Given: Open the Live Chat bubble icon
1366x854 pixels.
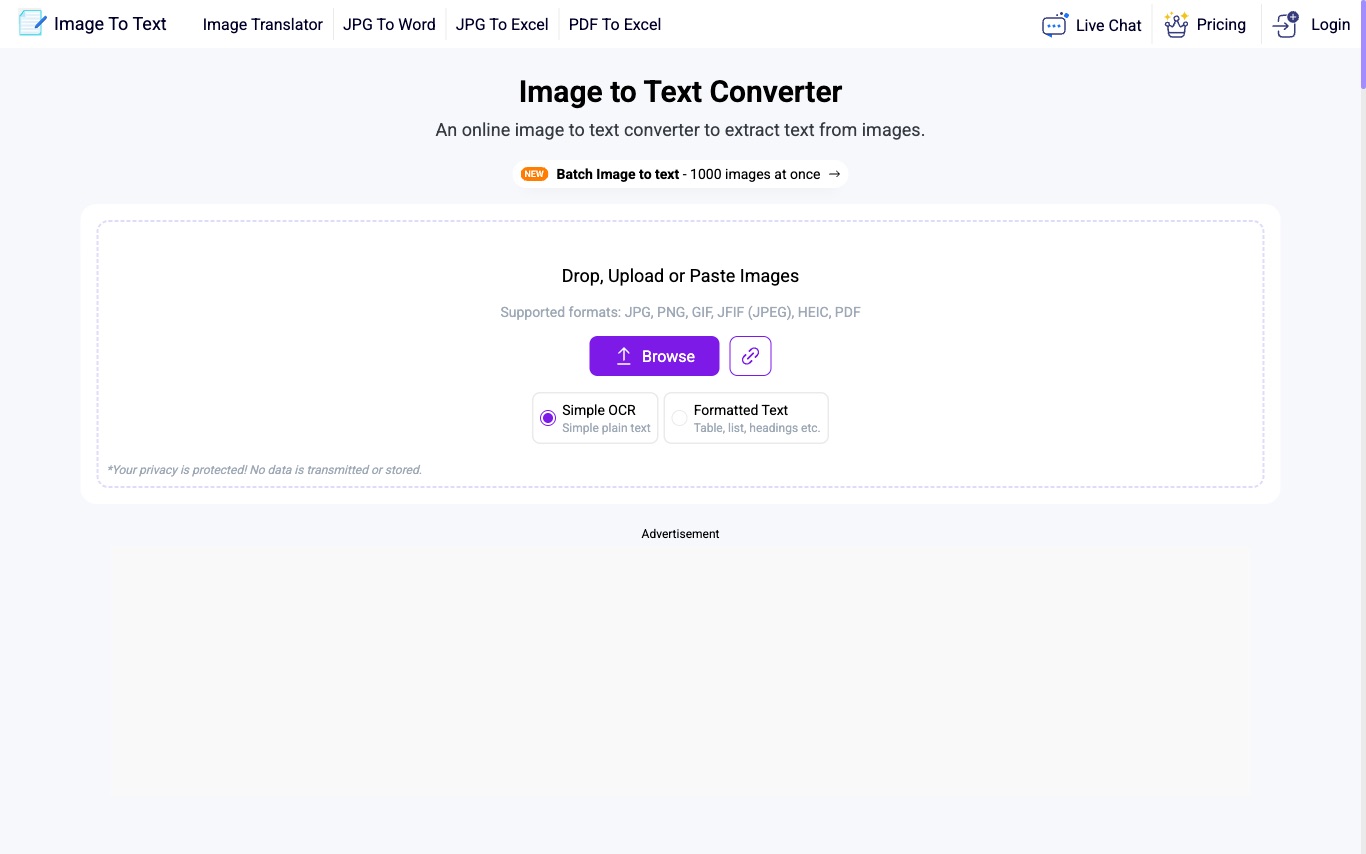Looking at the screenshot, I should pos(1054,25).
